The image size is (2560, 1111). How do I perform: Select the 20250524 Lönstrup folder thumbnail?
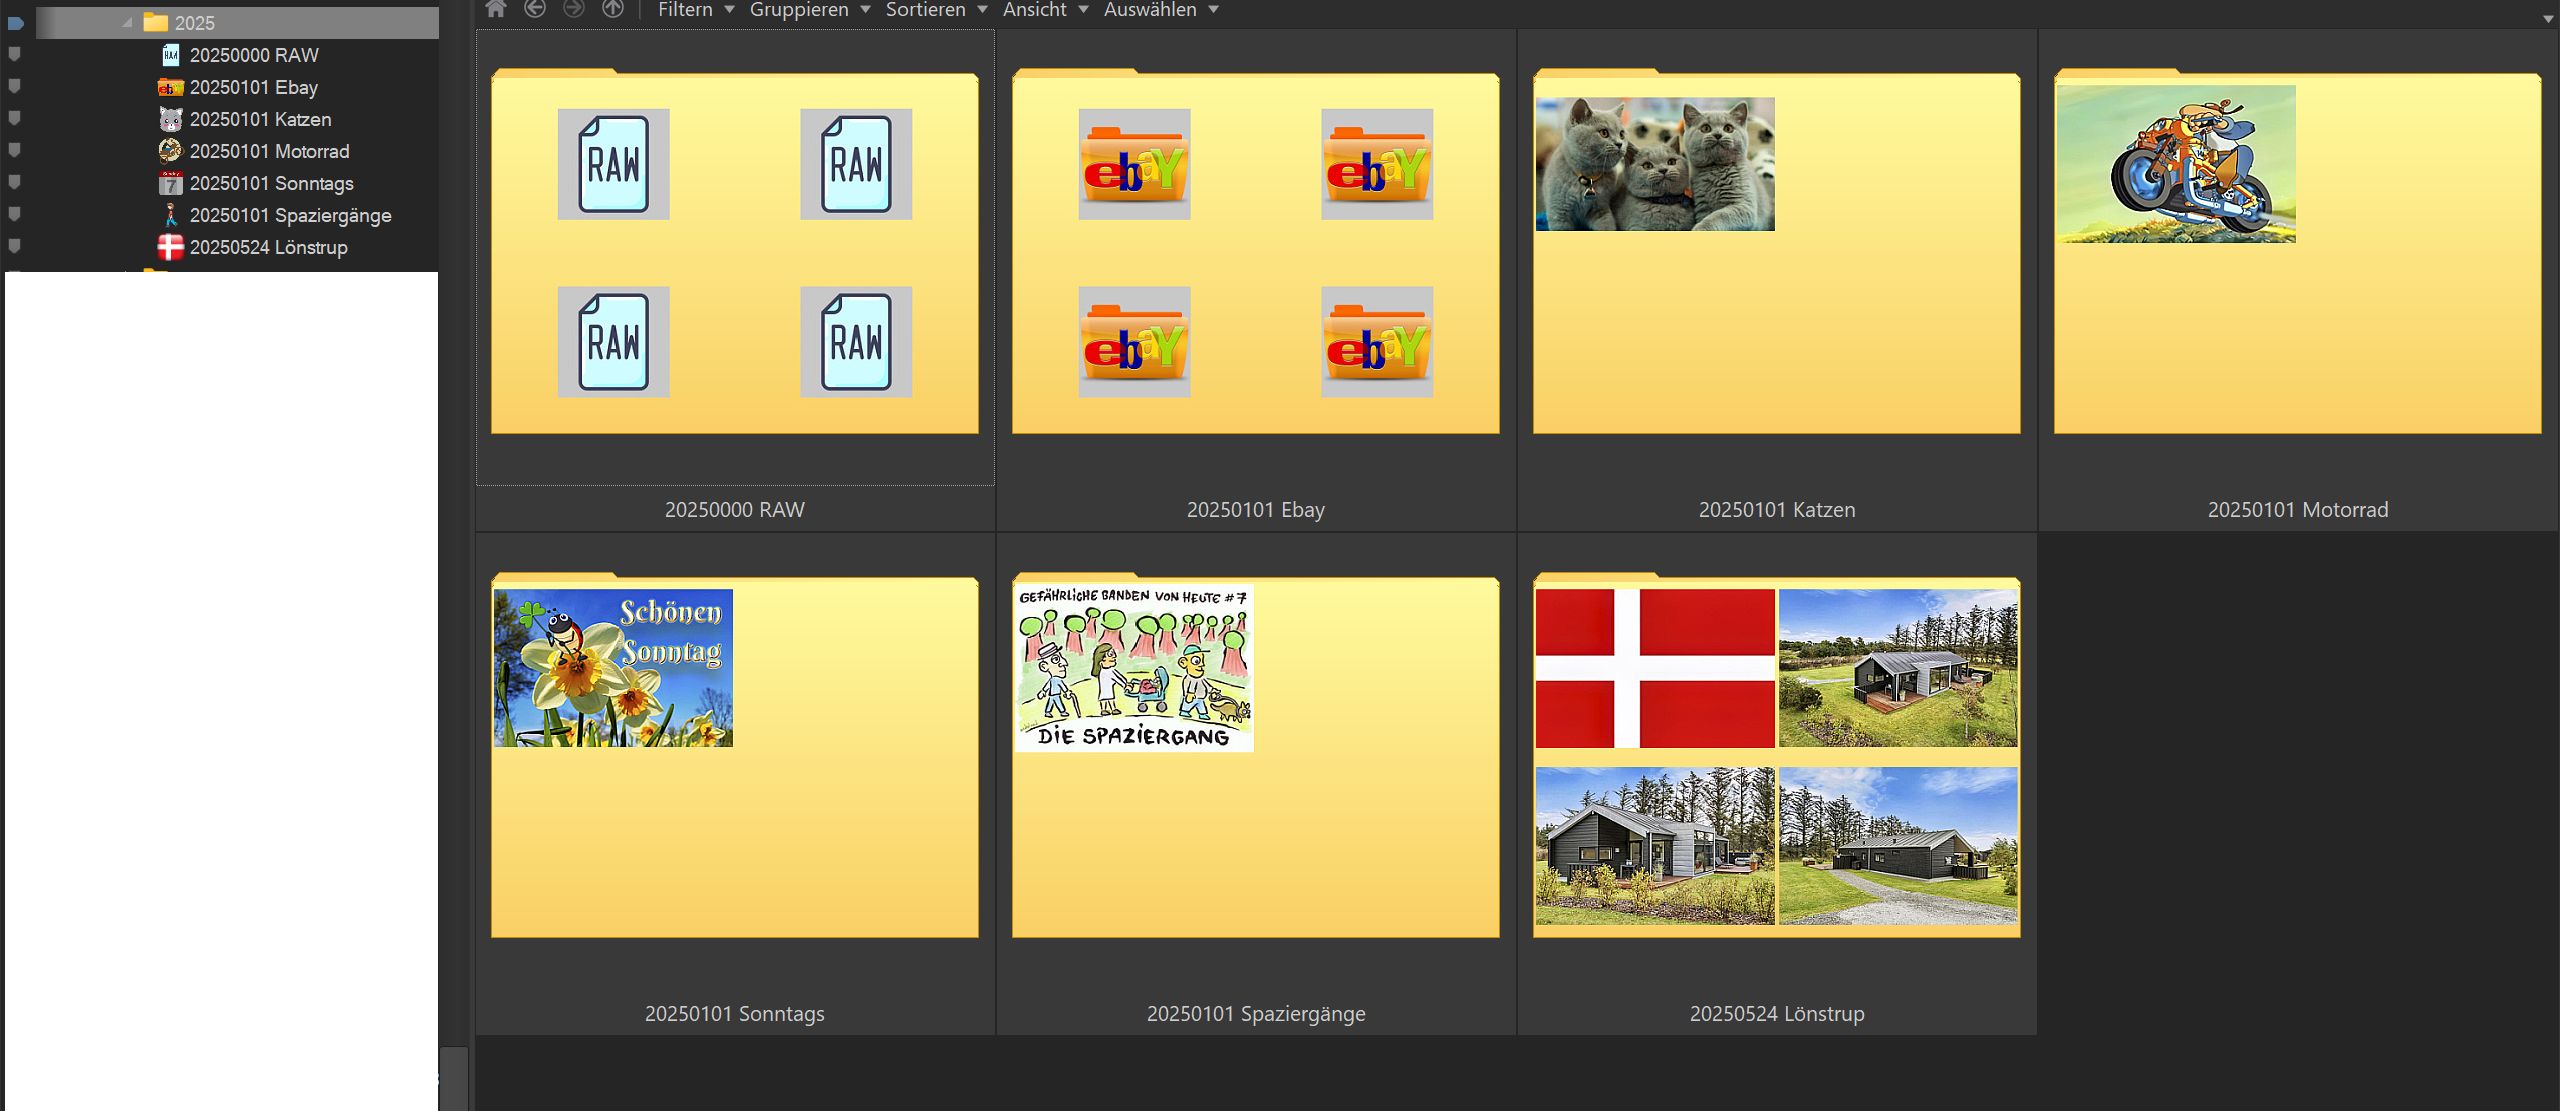(x=1776, y=760)
